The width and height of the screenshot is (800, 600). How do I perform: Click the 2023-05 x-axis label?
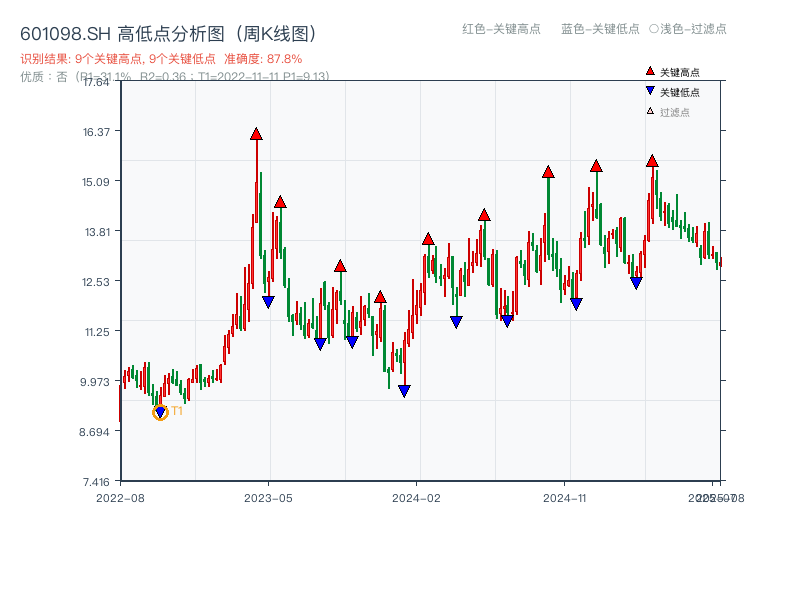click(x=268, y=498)
